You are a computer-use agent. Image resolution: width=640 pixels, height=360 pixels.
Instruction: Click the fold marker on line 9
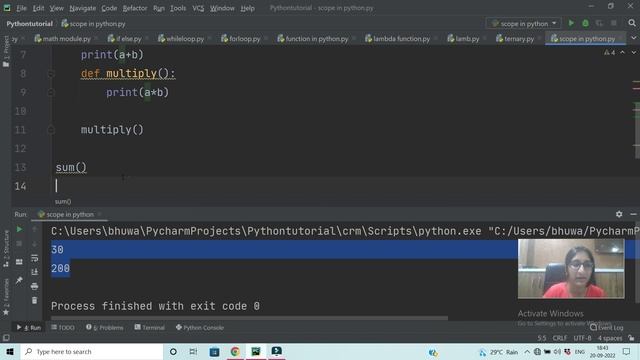coord(51,92)
